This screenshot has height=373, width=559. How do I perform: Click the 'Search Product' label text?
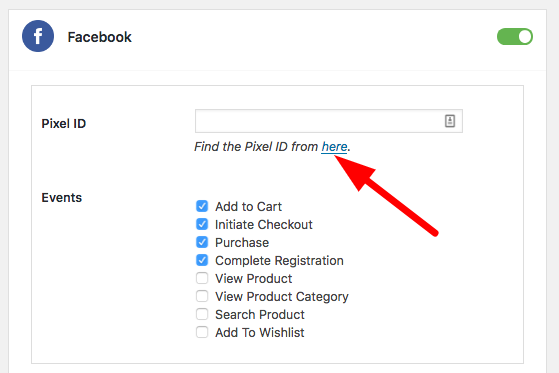point(260,315)
